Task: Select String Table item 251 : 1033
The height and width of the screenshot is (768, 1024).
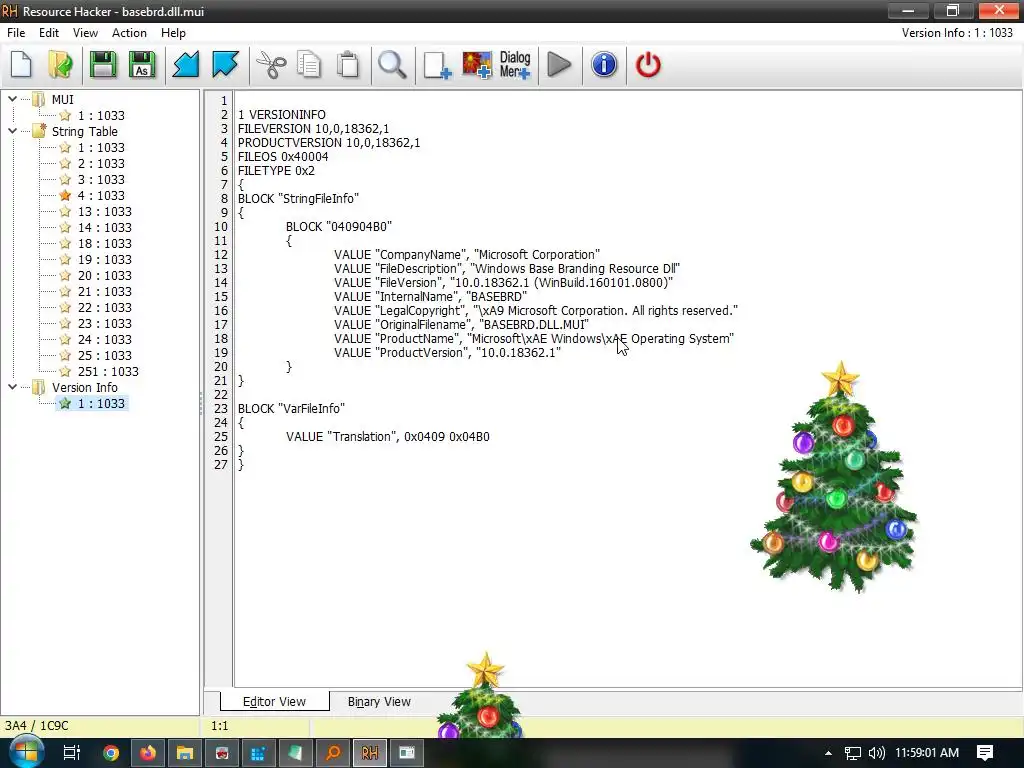Action: coord(108,372)
